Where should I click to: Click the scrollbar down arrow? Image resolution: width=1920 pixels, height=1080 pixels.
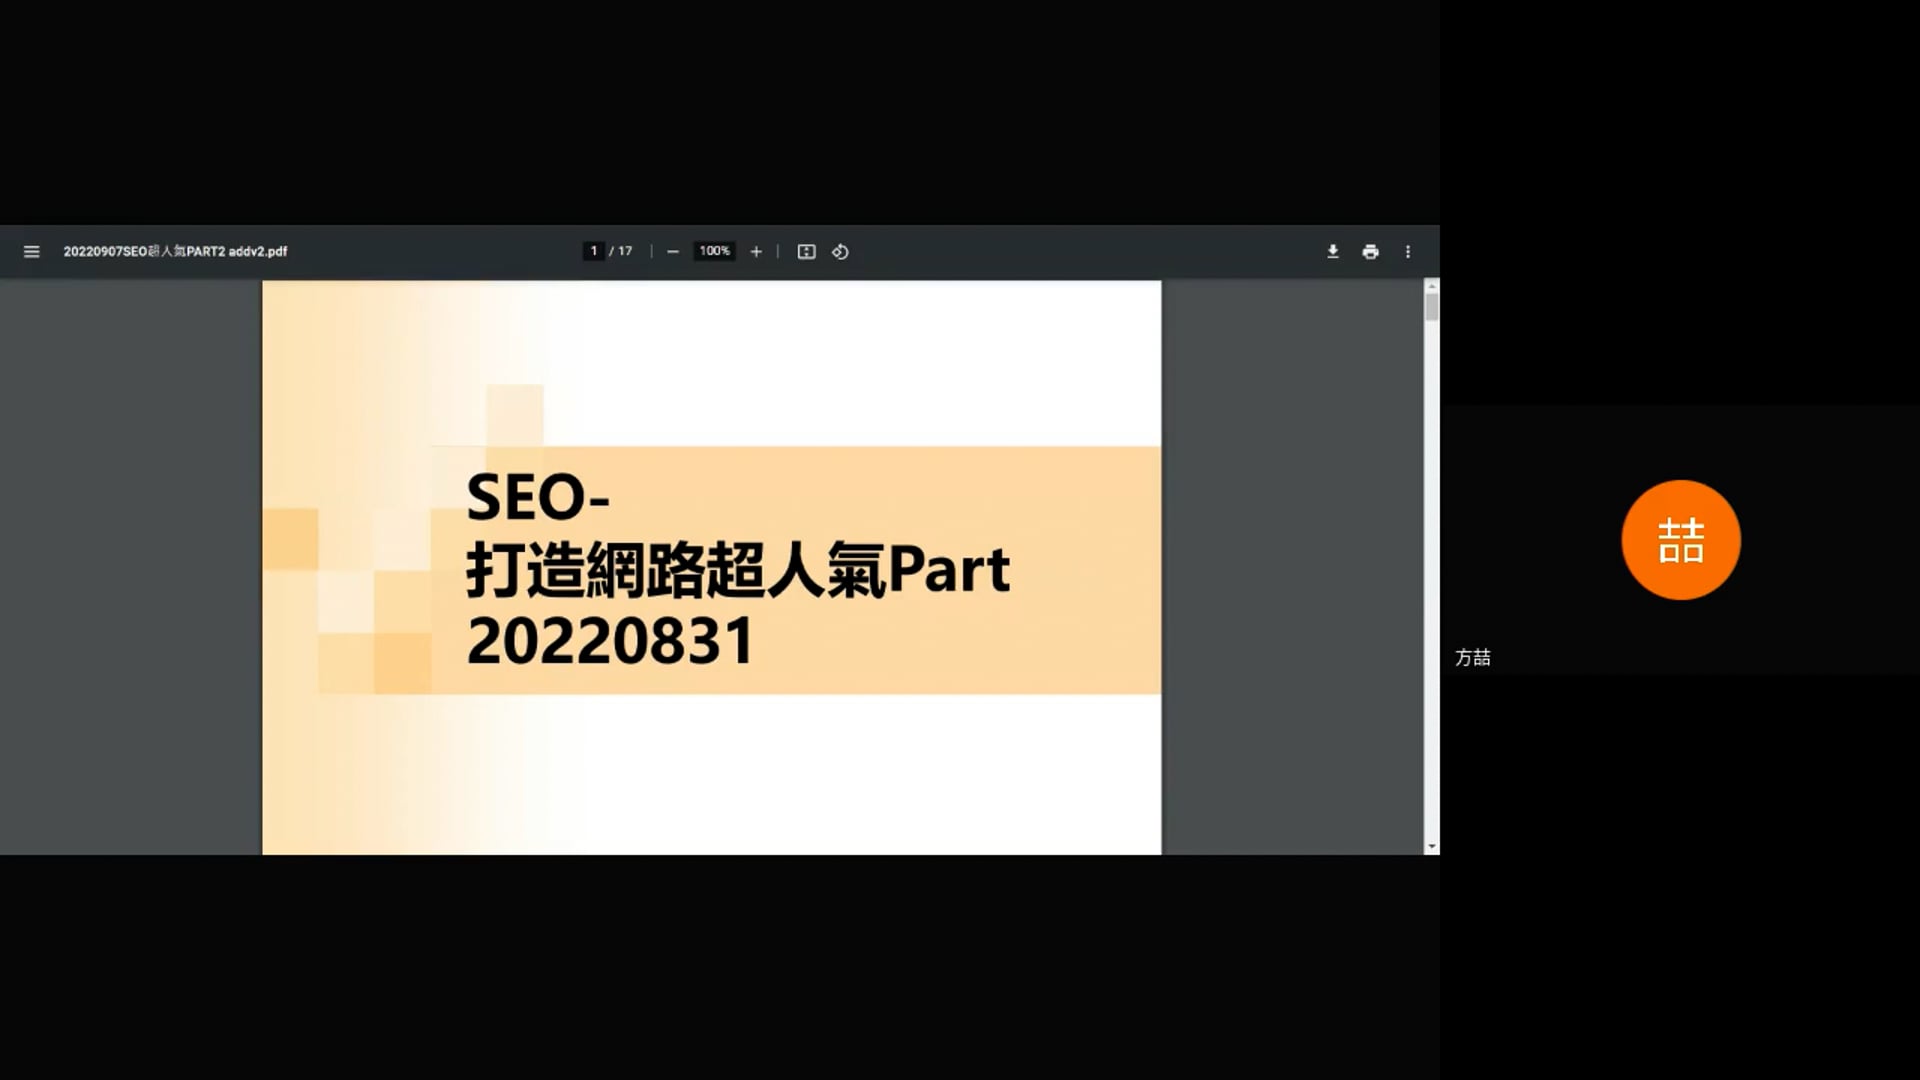click(1431, 846)
